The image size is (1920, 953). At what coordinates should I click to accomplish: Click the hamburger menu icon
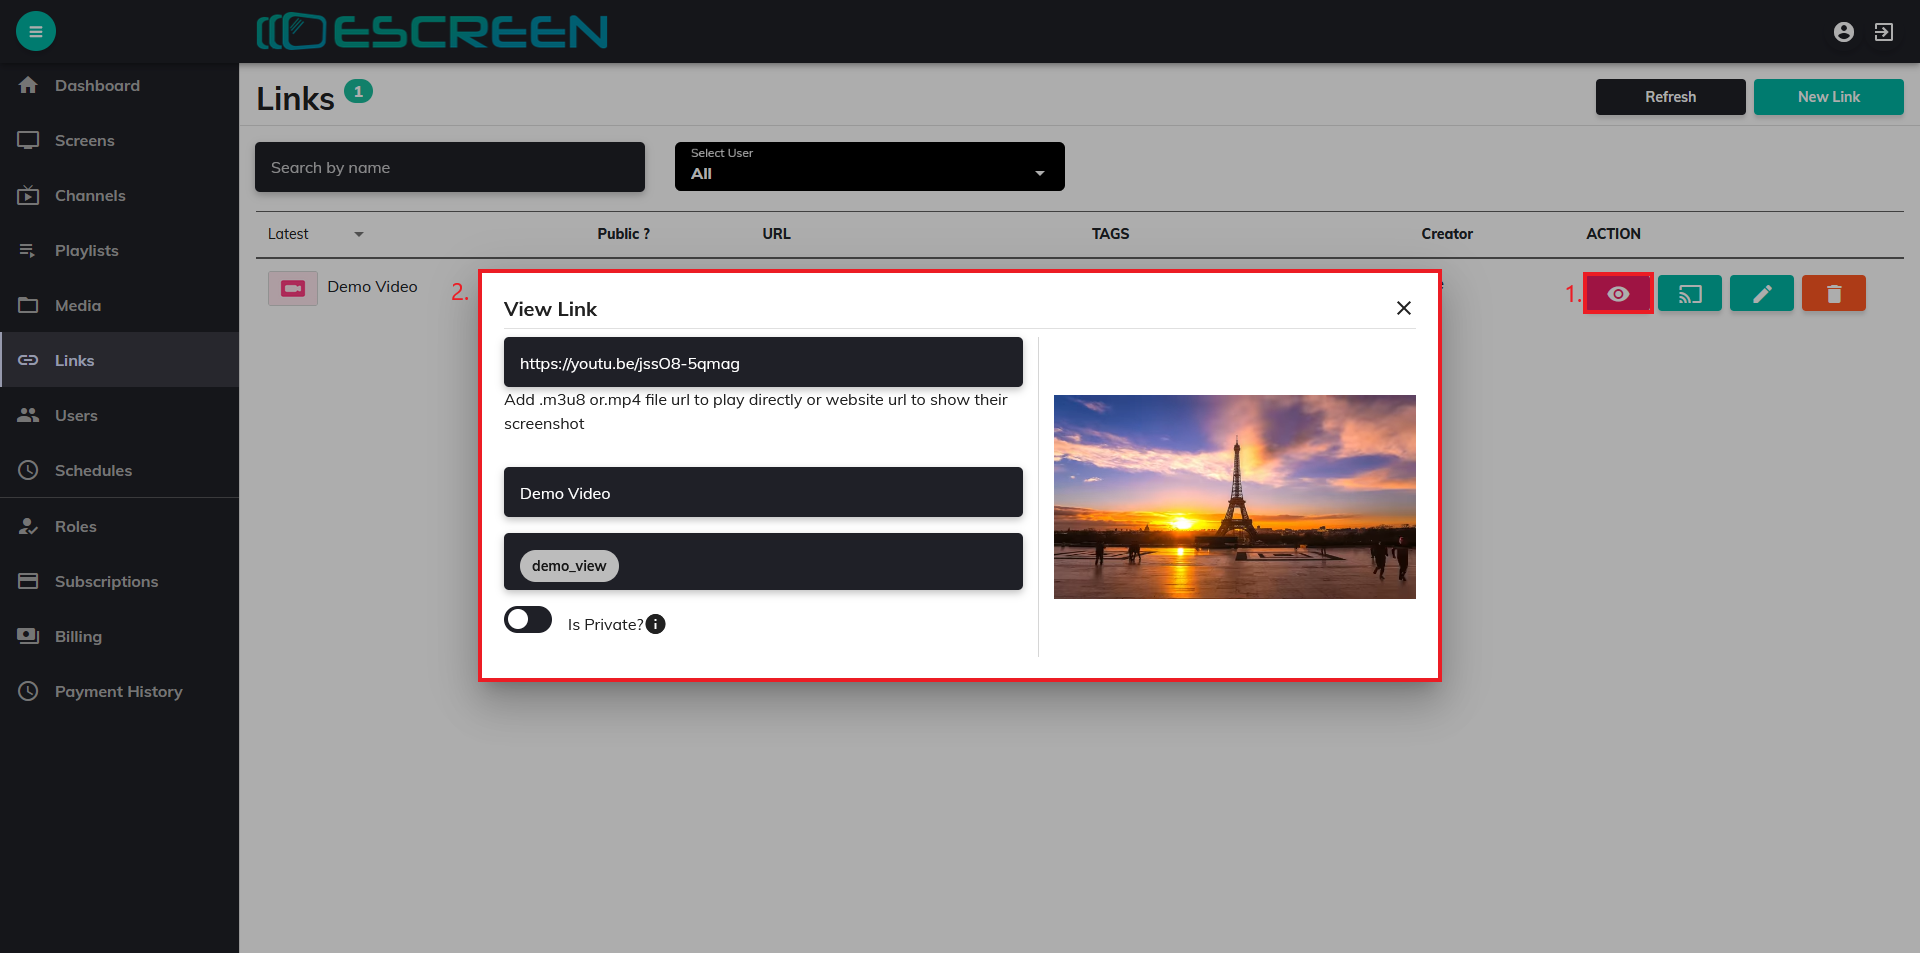(36, 31)
